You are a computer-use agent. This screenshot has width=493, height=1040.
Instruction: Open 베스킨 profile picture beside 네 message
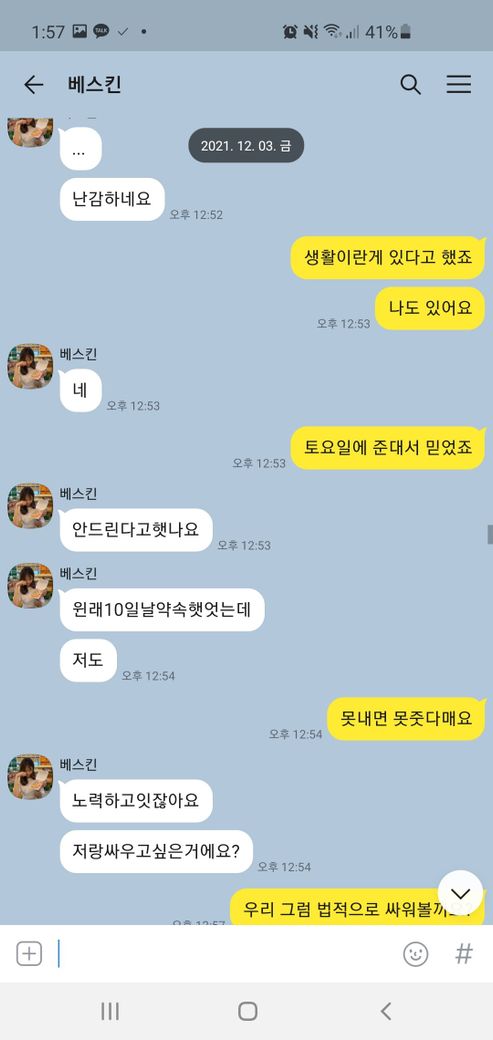[x=30, y=366]
